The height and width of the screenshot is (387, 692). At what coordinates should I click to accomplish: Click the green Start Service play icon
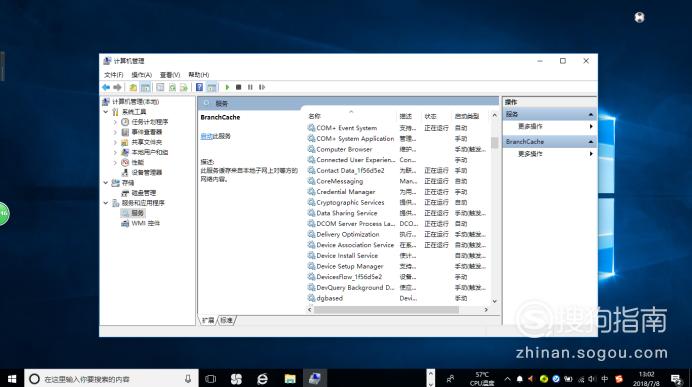227,87
